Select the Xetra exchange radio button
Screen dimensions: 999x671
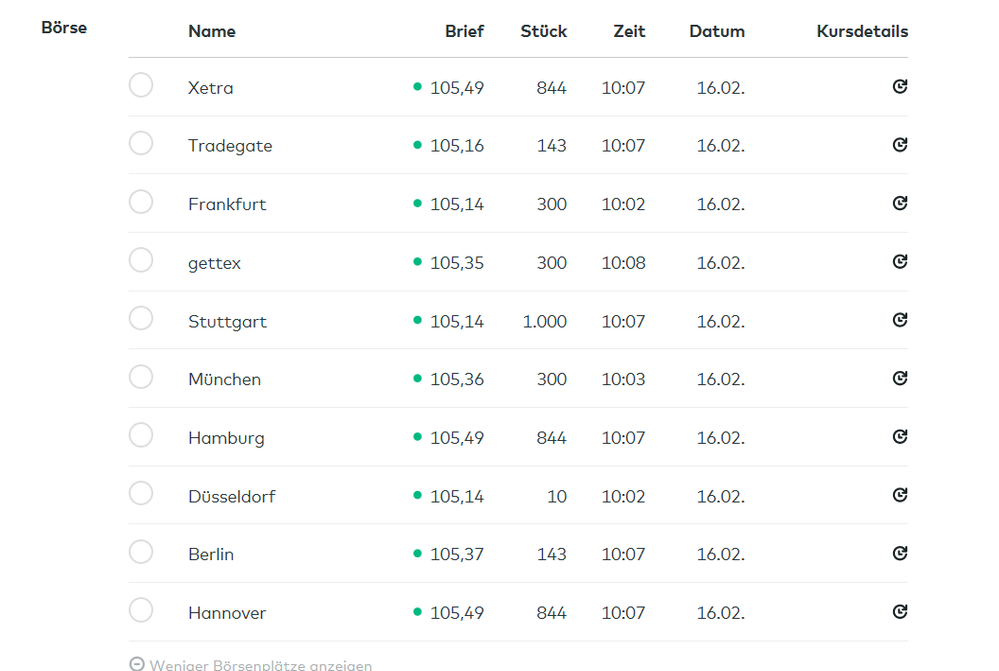coord(141,85)
